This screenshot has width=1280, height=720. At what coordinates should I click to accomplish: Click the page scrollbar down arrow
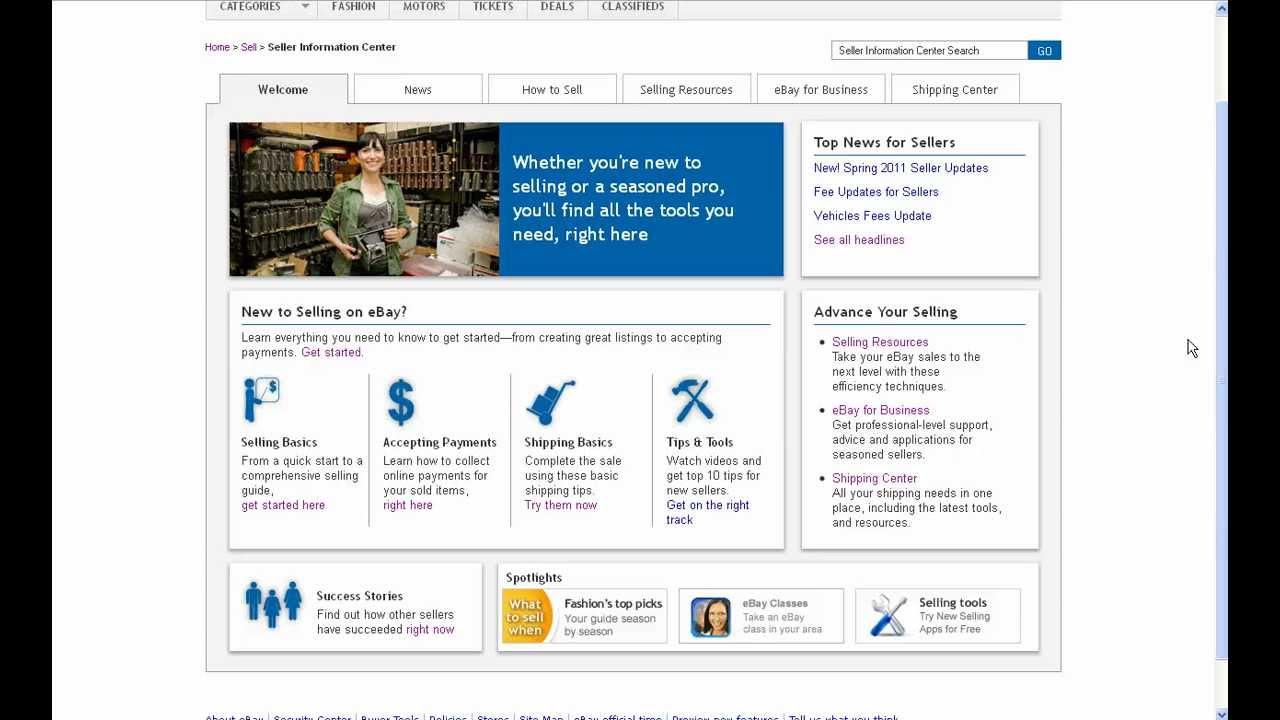[1221, 713]
